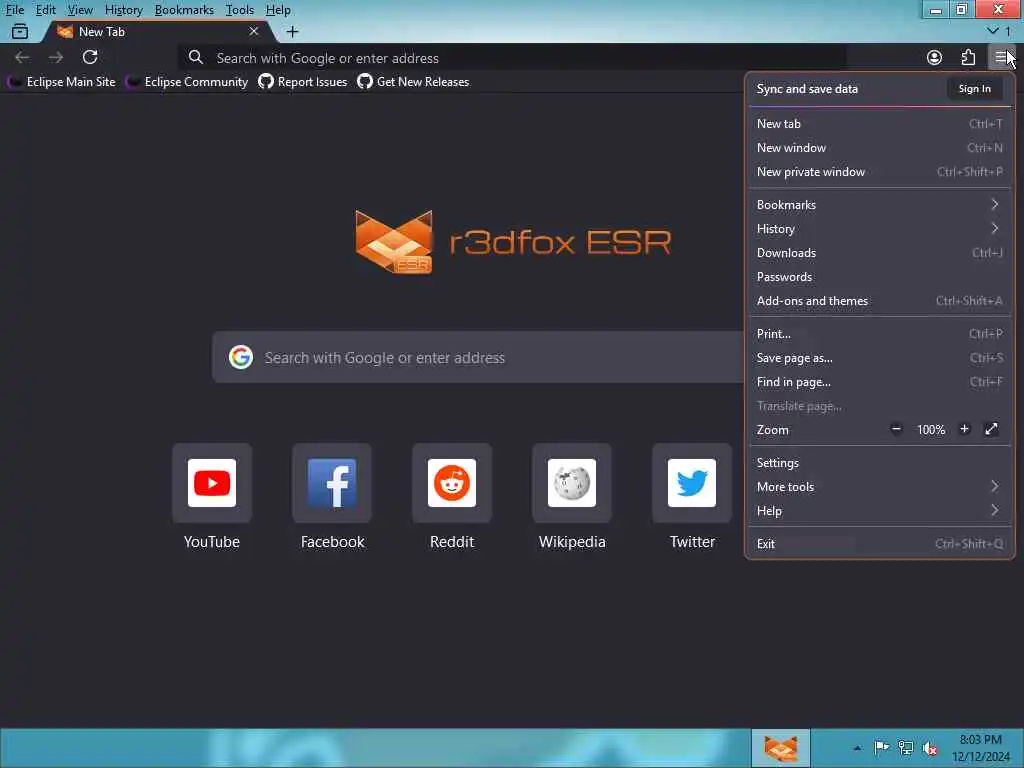
Task: Click Sync and save data label
Action: 807,89
